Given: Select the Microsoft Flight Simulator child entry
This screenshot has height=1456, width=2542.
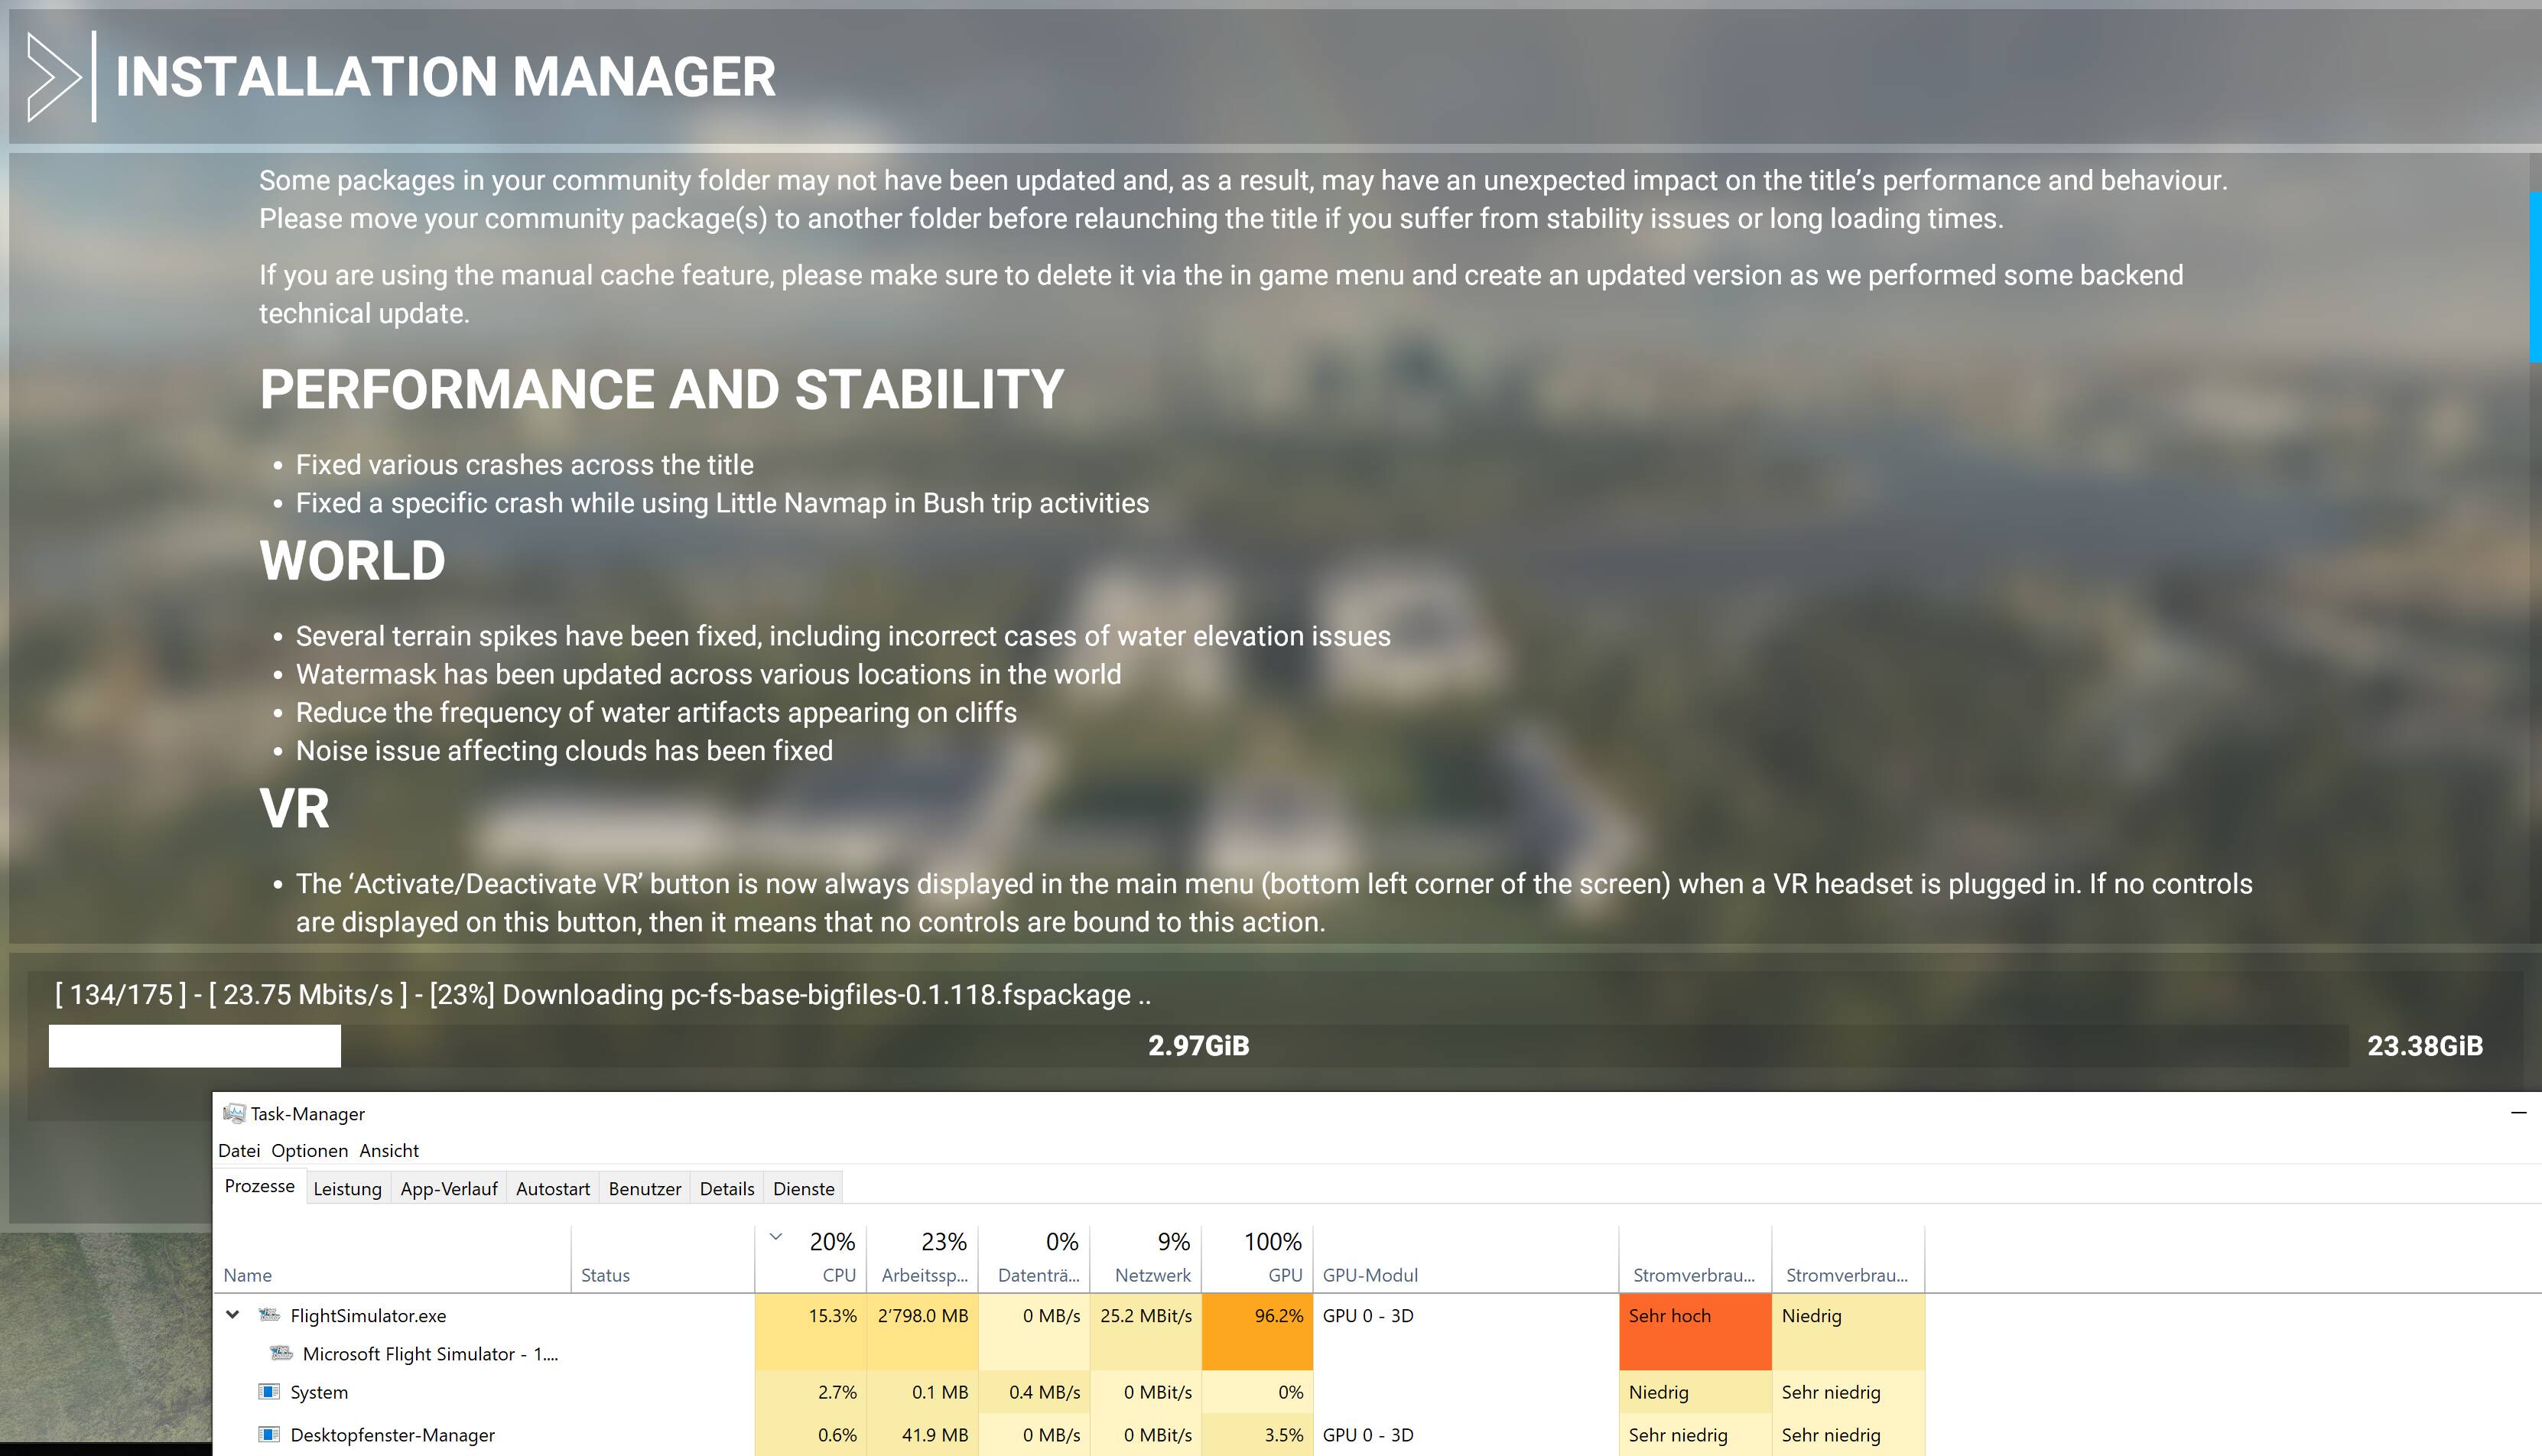Looking at the screenshot, I should (x=430, y=1353).
